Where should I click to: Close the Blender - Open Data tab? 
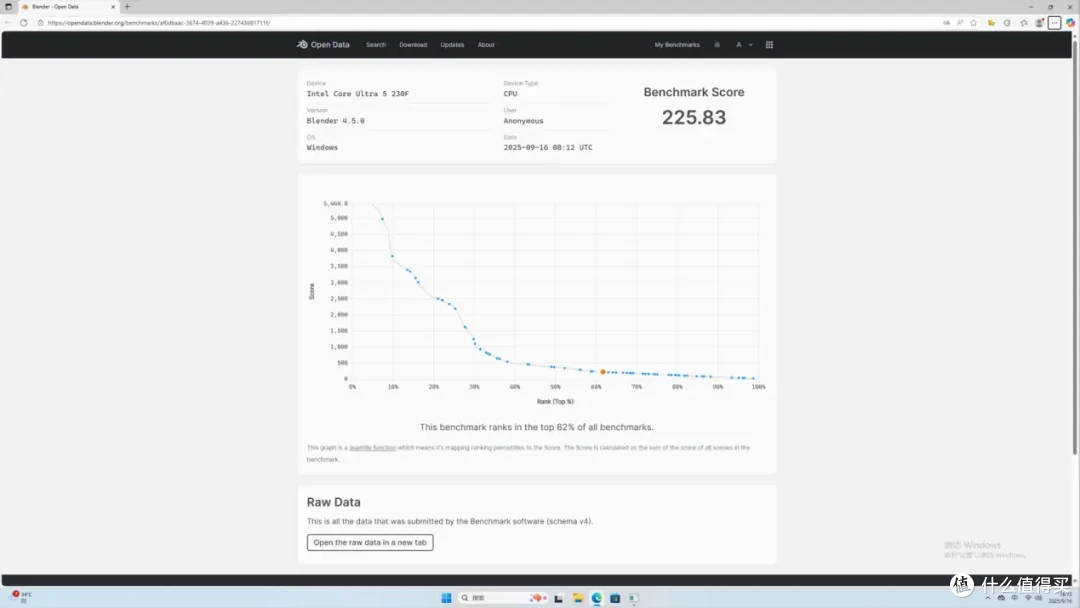pos(113,7)
